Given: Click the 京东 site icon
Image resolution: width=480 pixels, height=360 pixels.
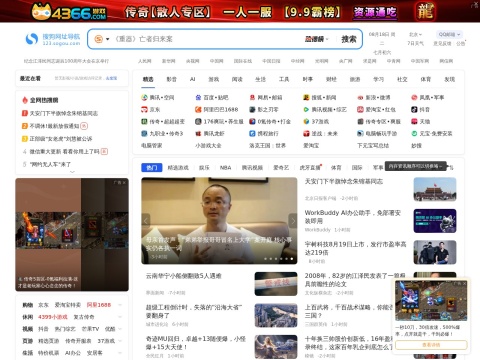Looking at the screenshot, I should [144, 109].
